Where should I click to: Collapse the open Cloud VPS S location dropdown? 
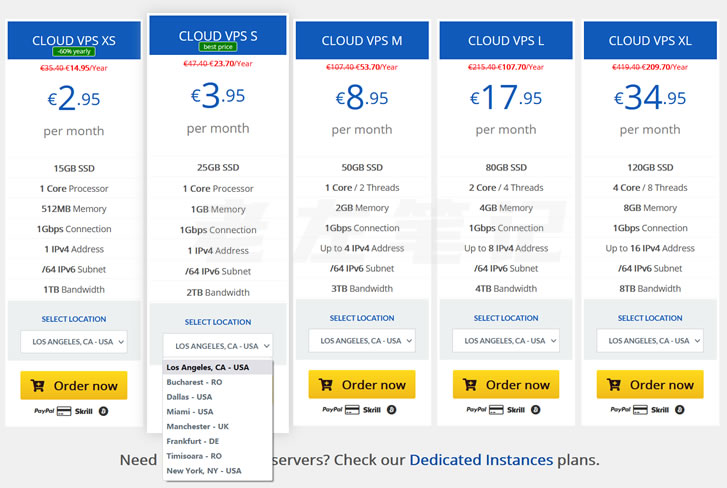[217, 346]
